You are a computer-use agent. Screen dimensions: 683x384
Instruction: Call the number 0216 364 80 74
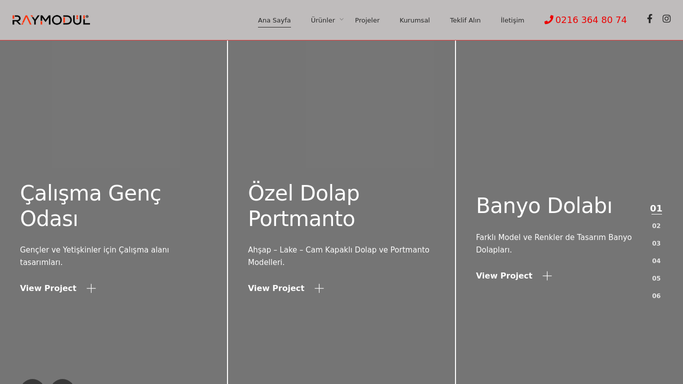(591, 20)
